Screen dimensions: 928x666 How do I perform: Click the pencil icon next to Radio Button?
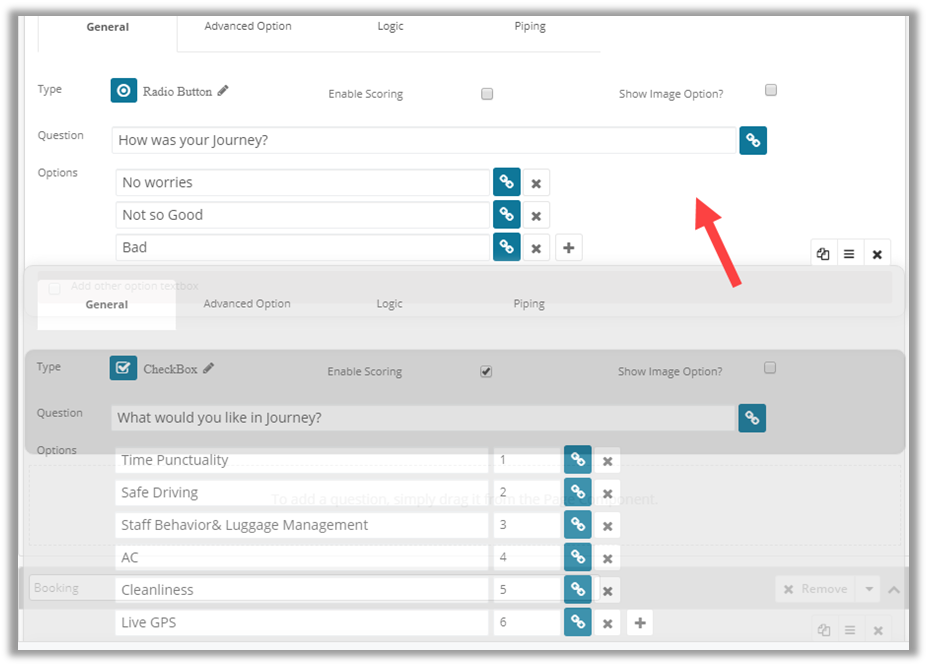(x=223, y=91)
